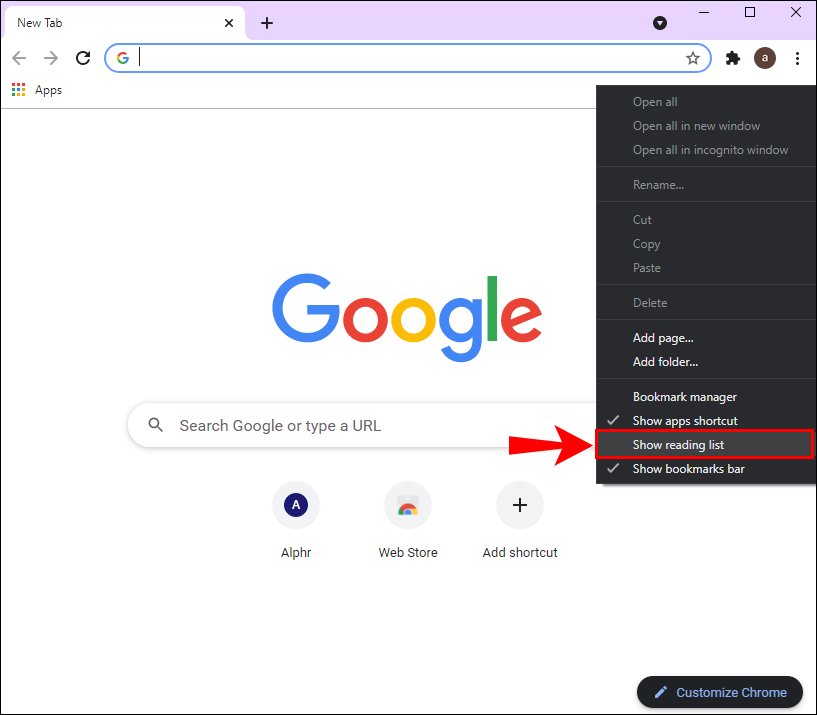Image resolution: width=817 pixels, height=715 pixels.
Task: Choose Open all in incognito window
Action: coord(706,150)
